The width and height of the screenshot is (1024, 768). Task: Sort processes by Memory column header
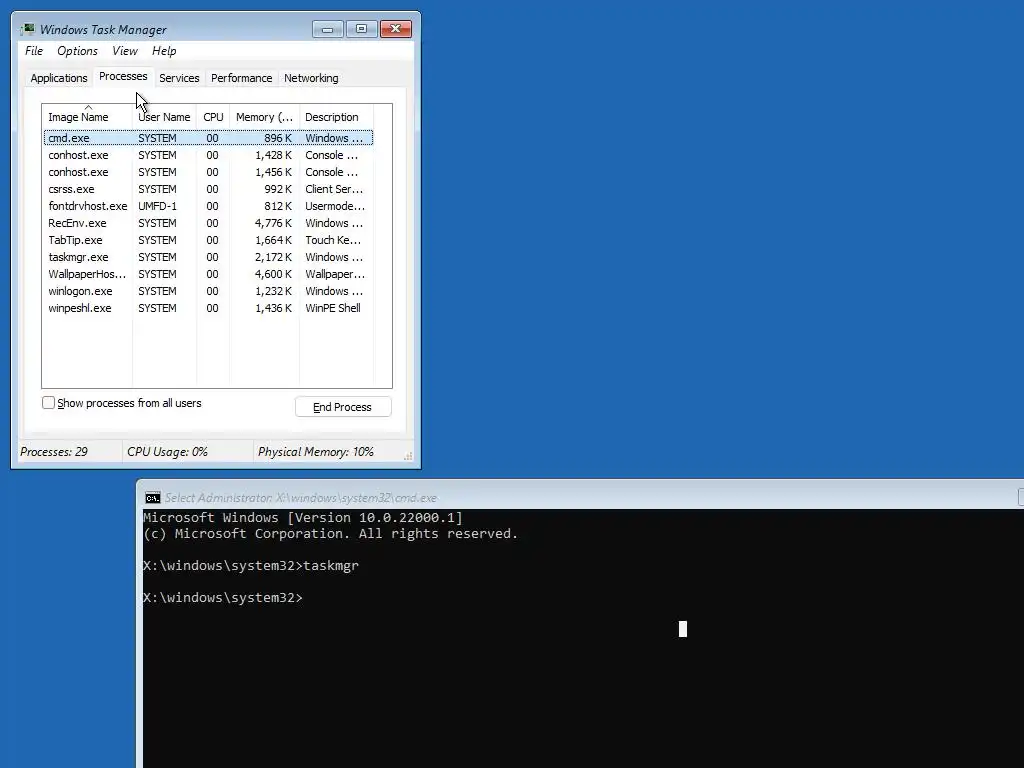click(x=264, y=118)
